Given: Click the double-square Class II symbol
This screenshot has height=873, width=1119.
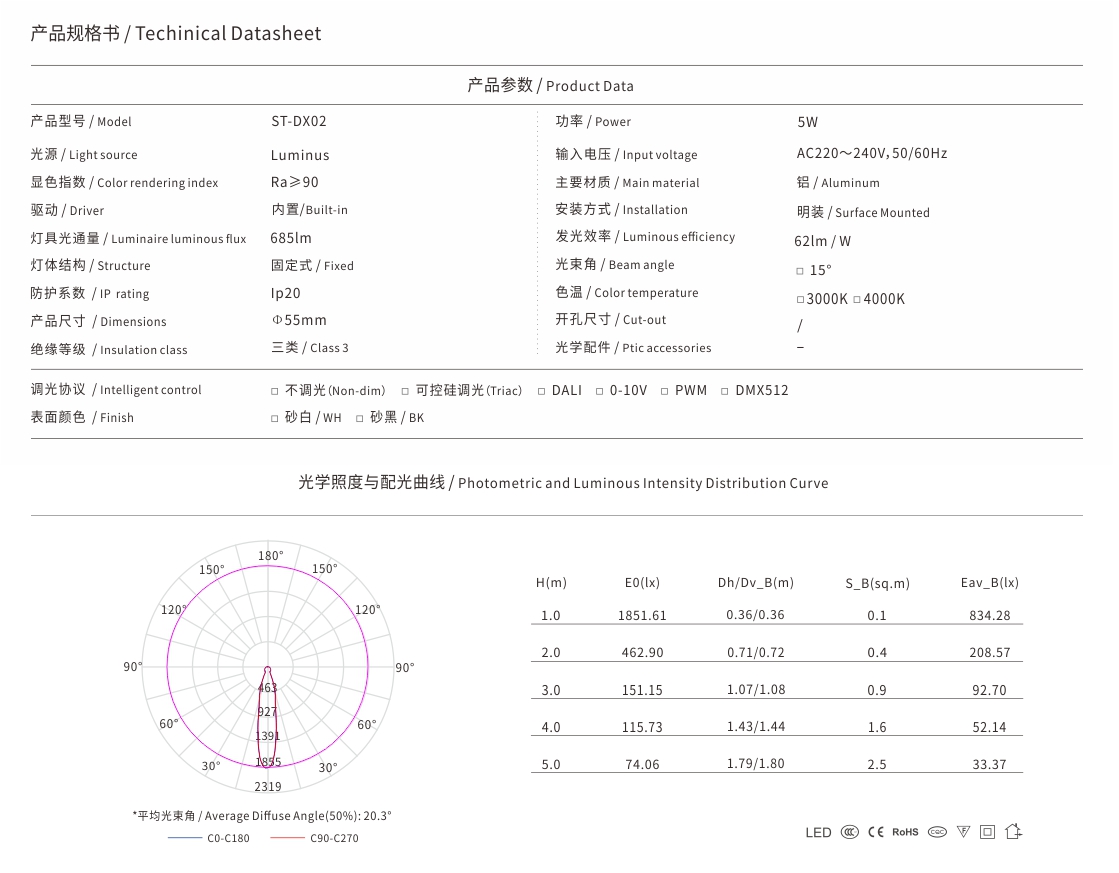Looking at the screenshot, I should pos(987,832).
